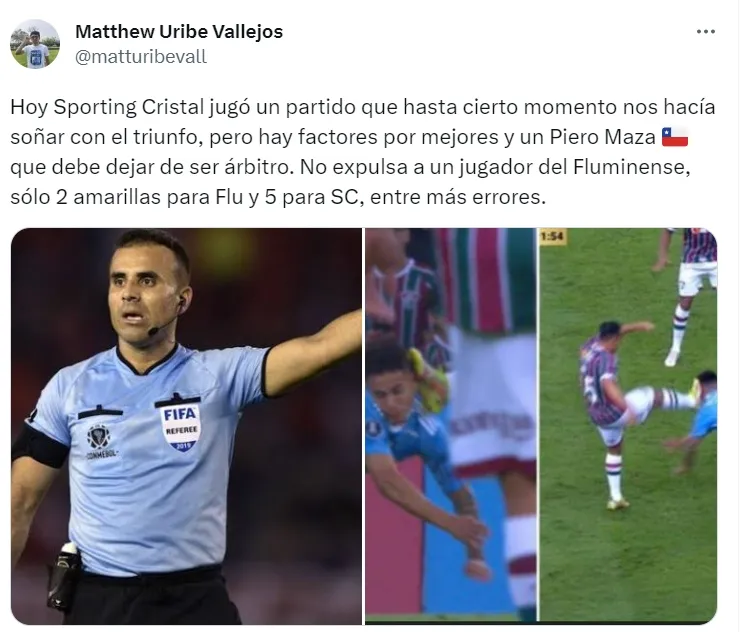Open the right image with 1:54 timestamp
This screenshot has height=632, width=745.
pos(628,426)
